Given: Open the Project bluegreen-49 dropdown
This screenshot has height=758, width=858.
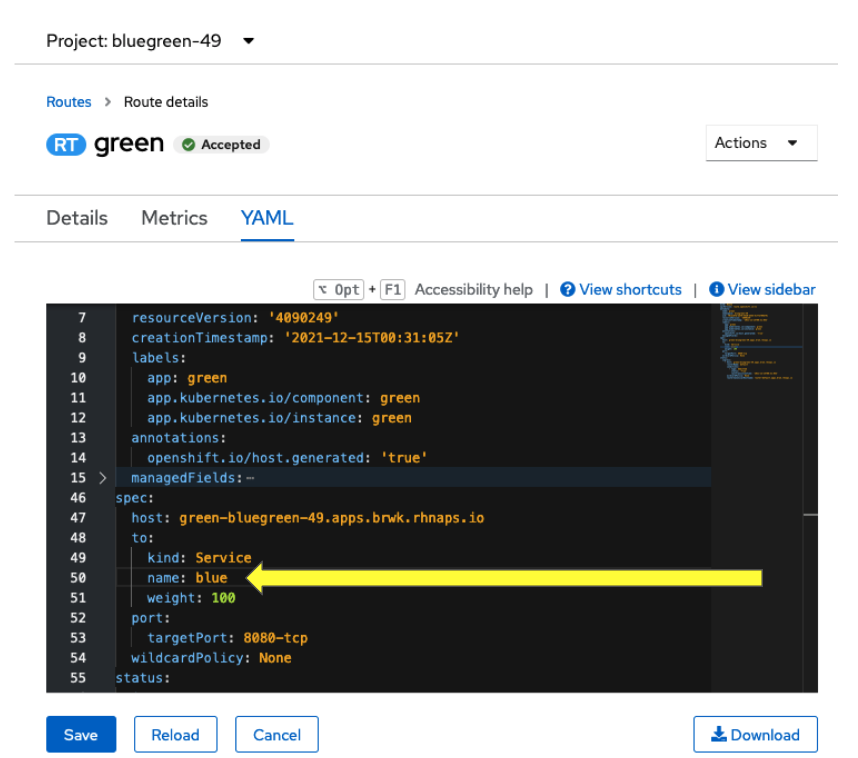Looking at the screenshot, I should coord(150,41).
